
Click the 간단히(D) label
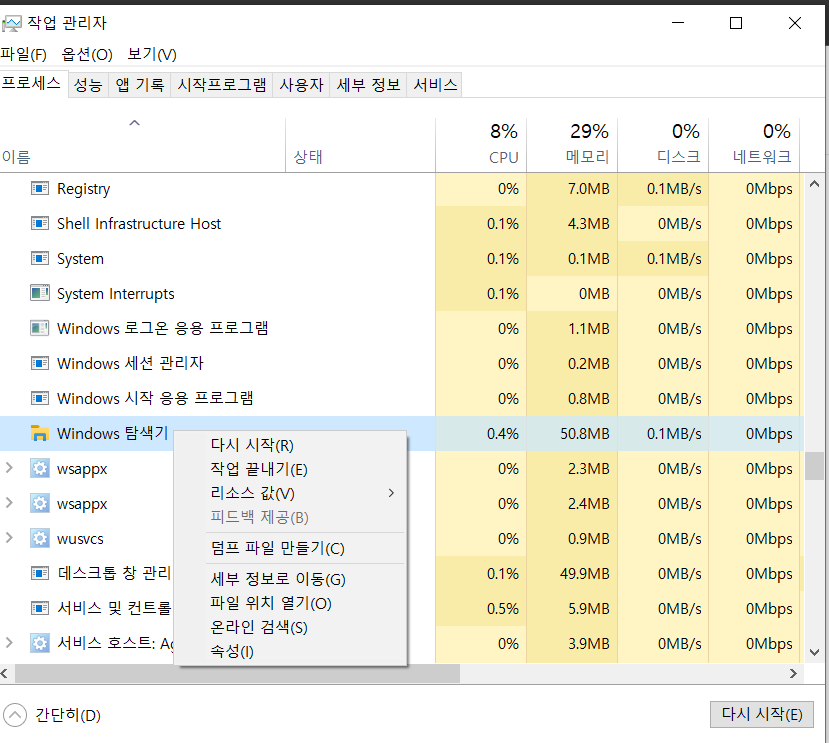coord(68,716)
